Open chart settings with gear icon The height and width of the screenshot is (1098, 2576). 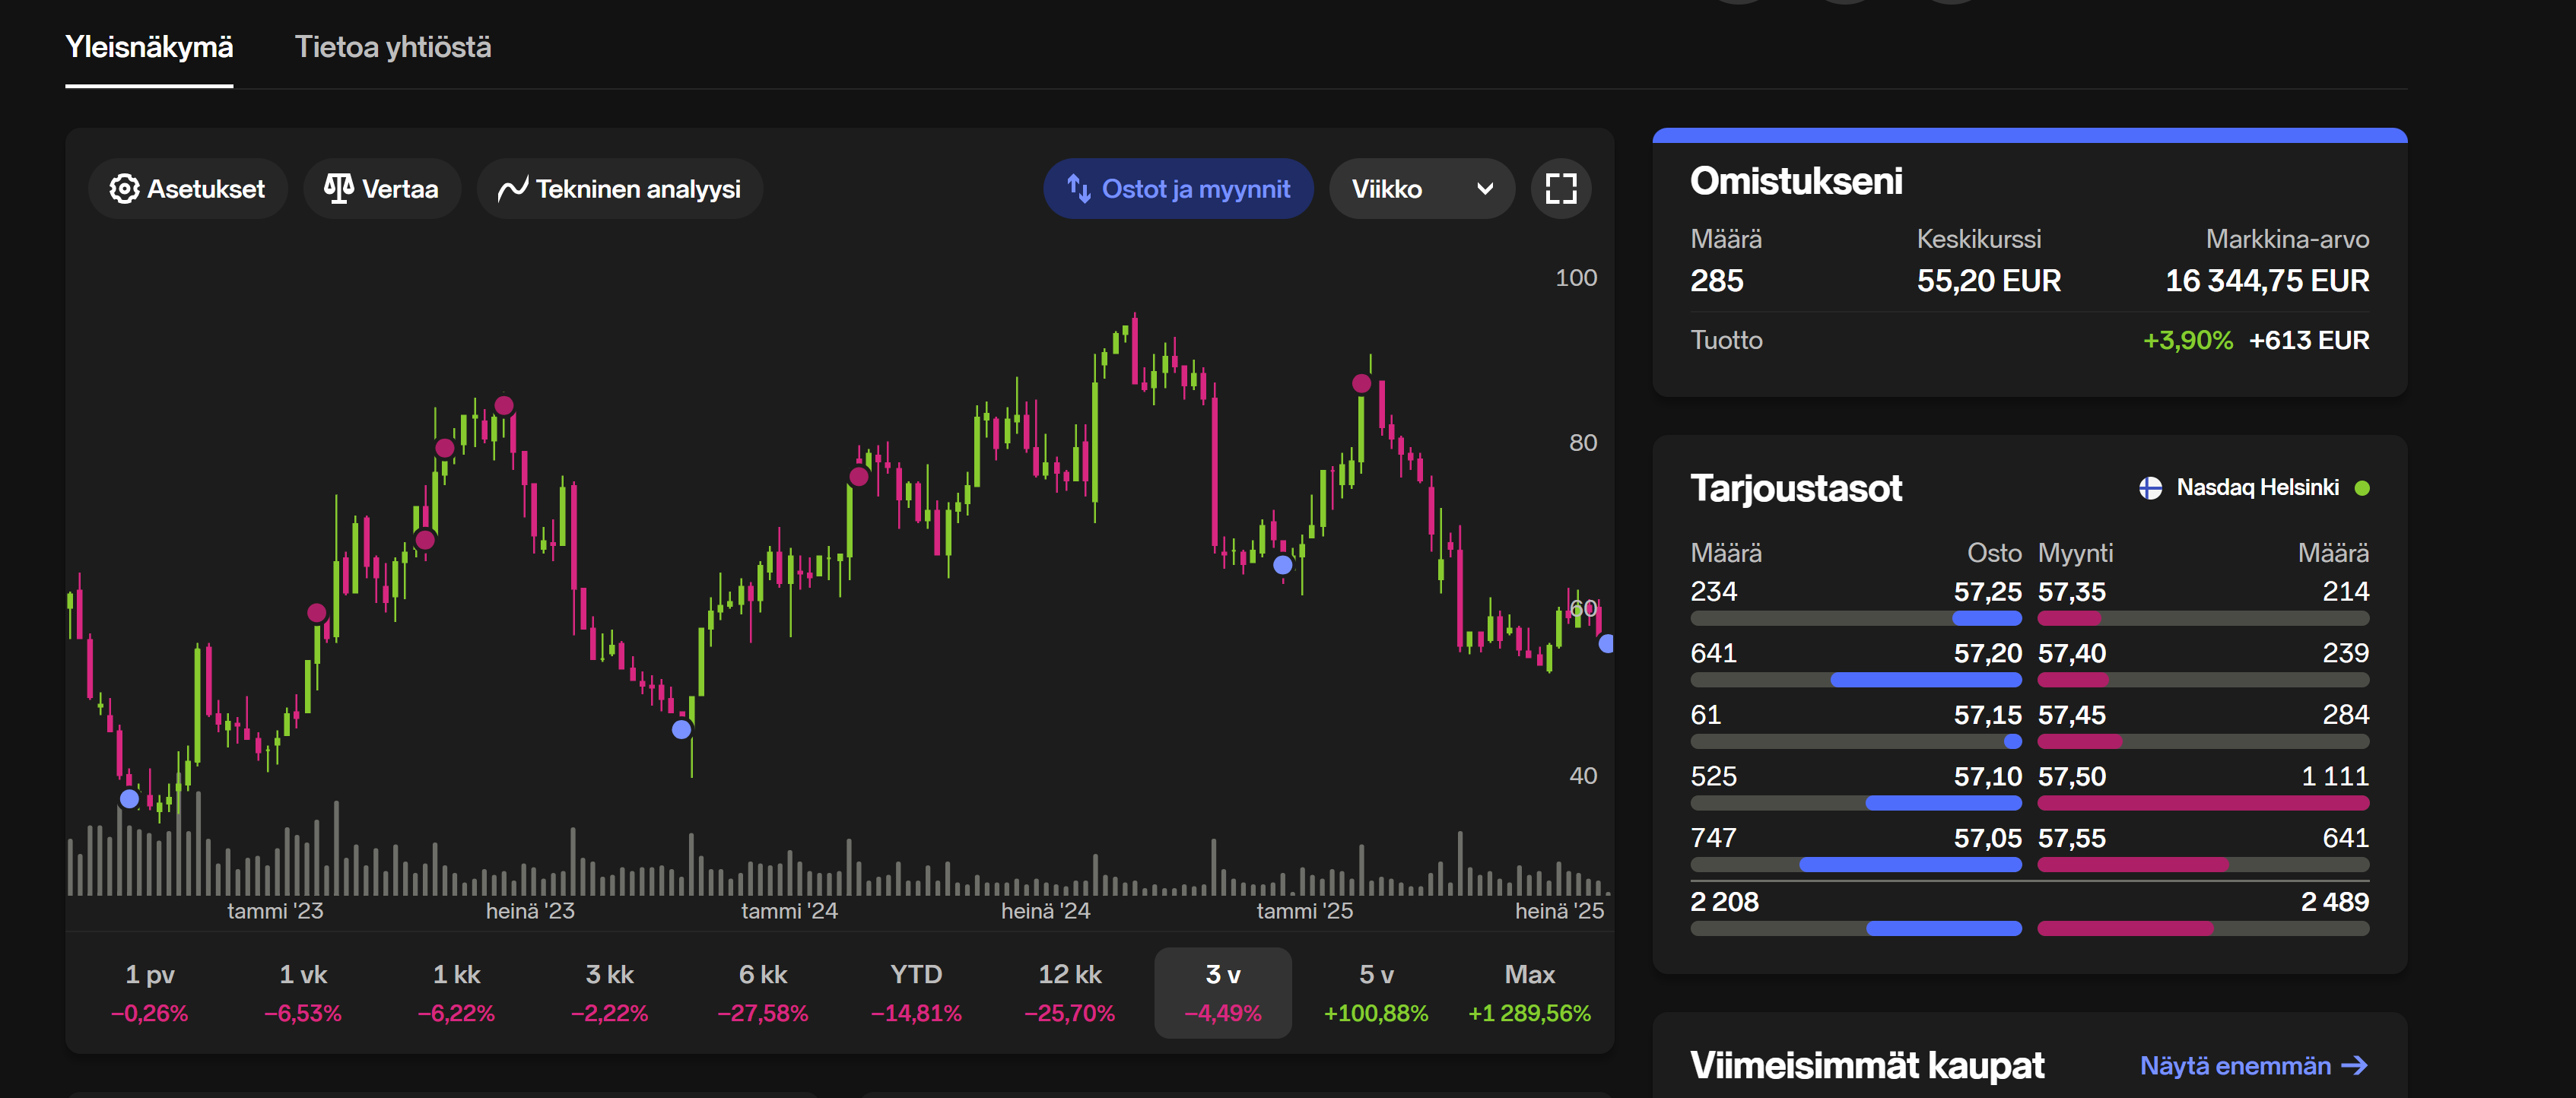124,189
